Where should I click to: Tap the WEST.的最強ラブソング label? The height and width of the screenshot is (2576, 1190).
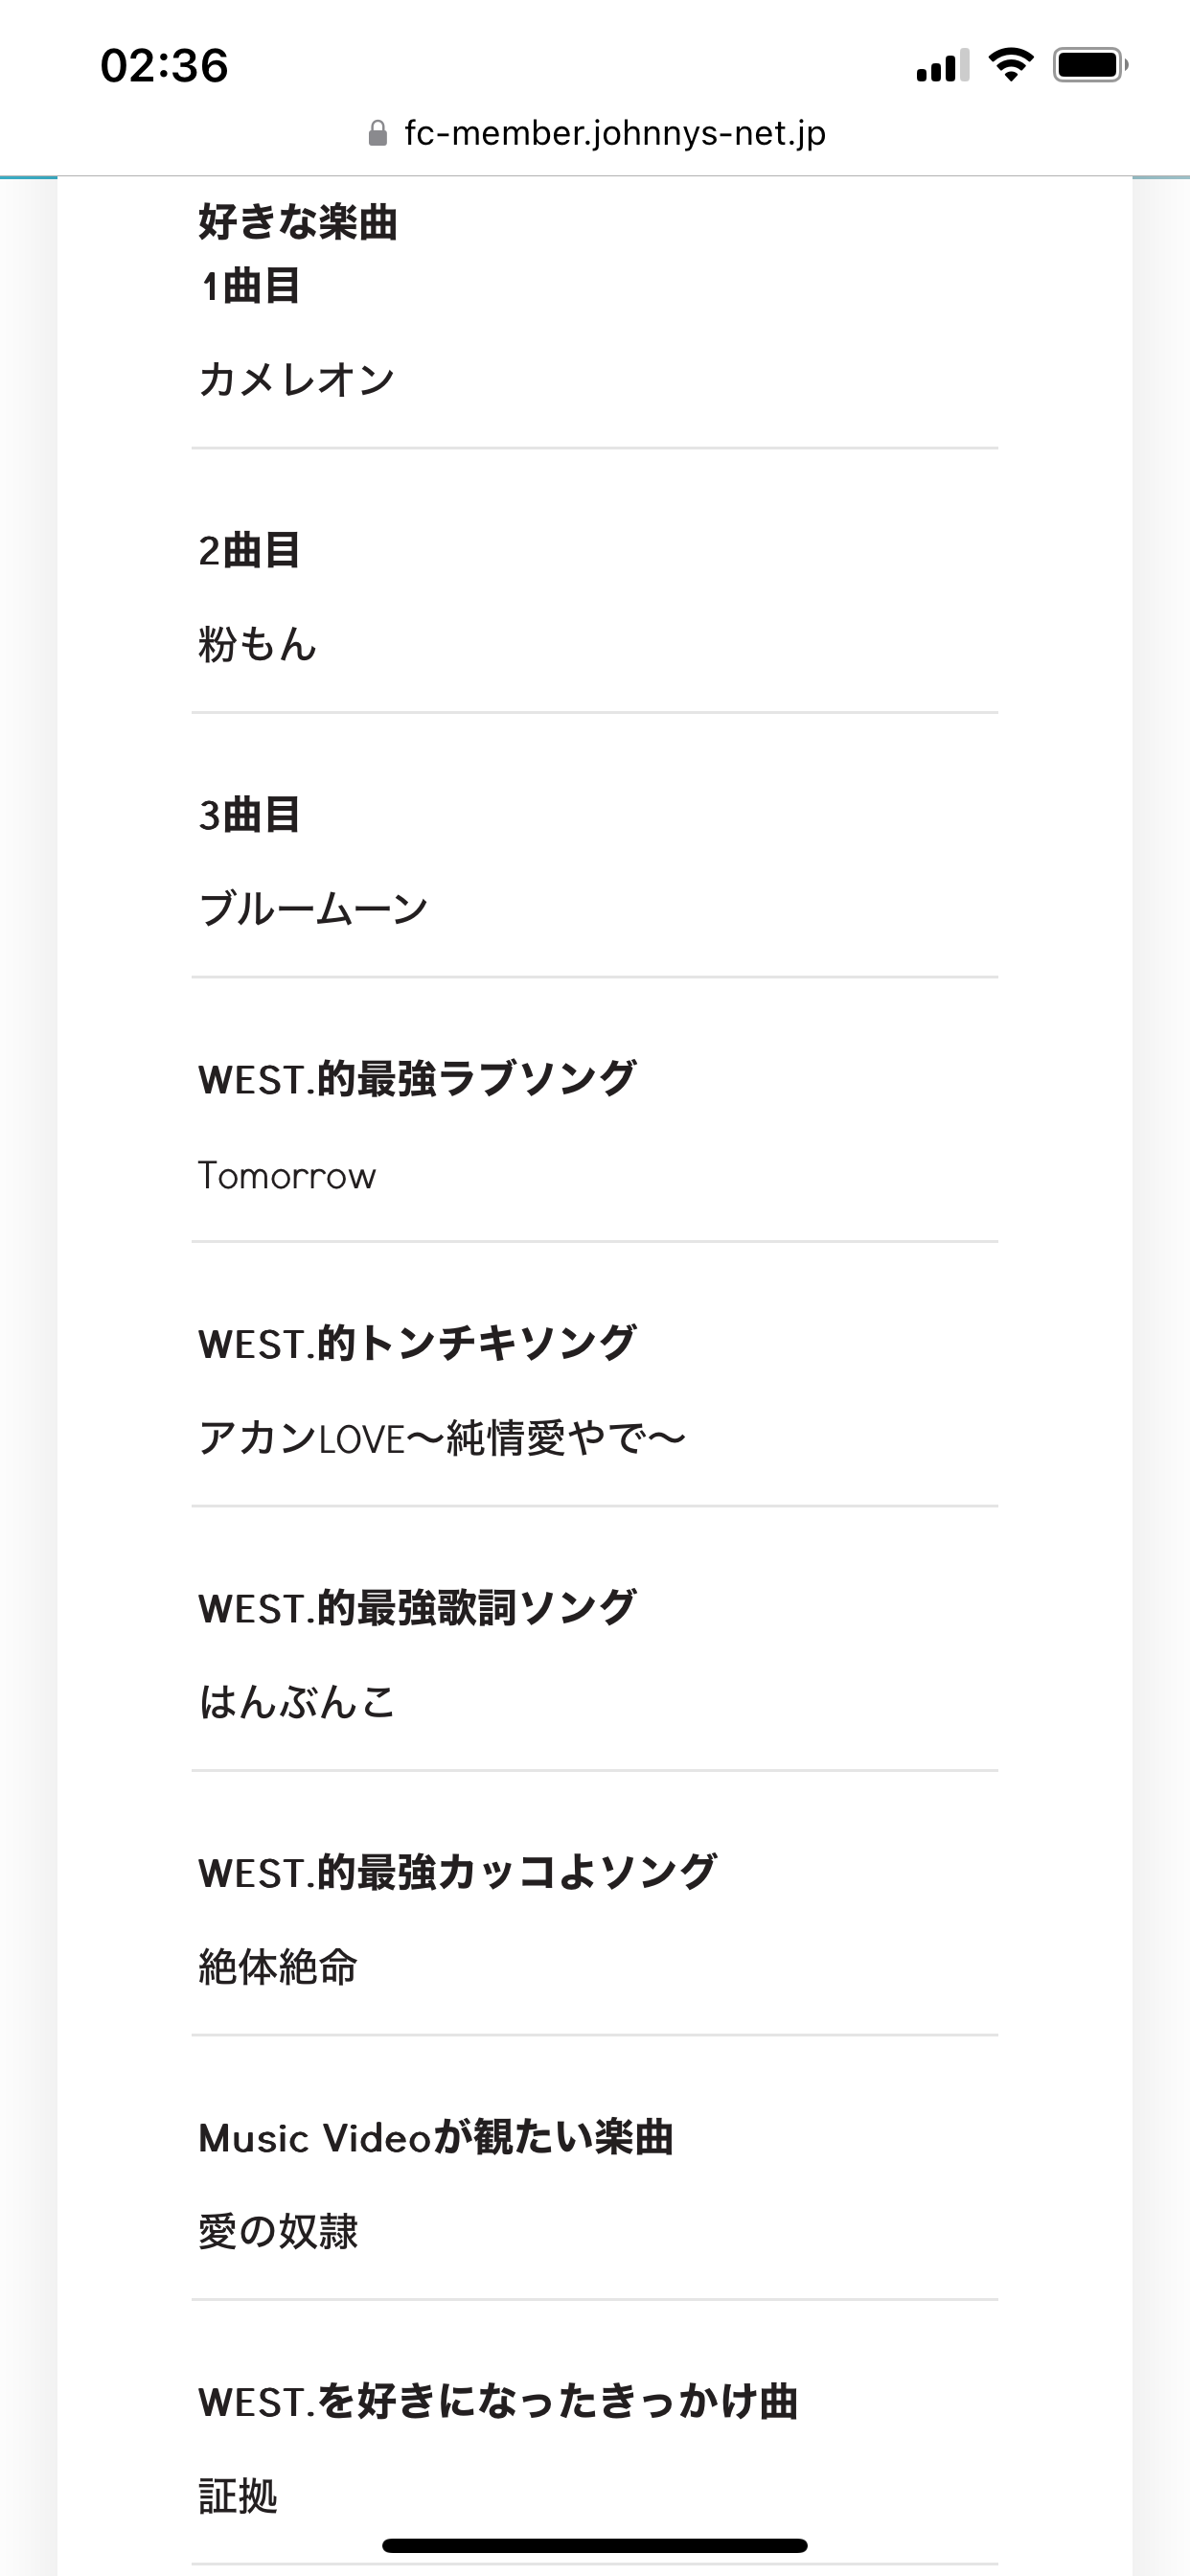tap(417, 1079)
